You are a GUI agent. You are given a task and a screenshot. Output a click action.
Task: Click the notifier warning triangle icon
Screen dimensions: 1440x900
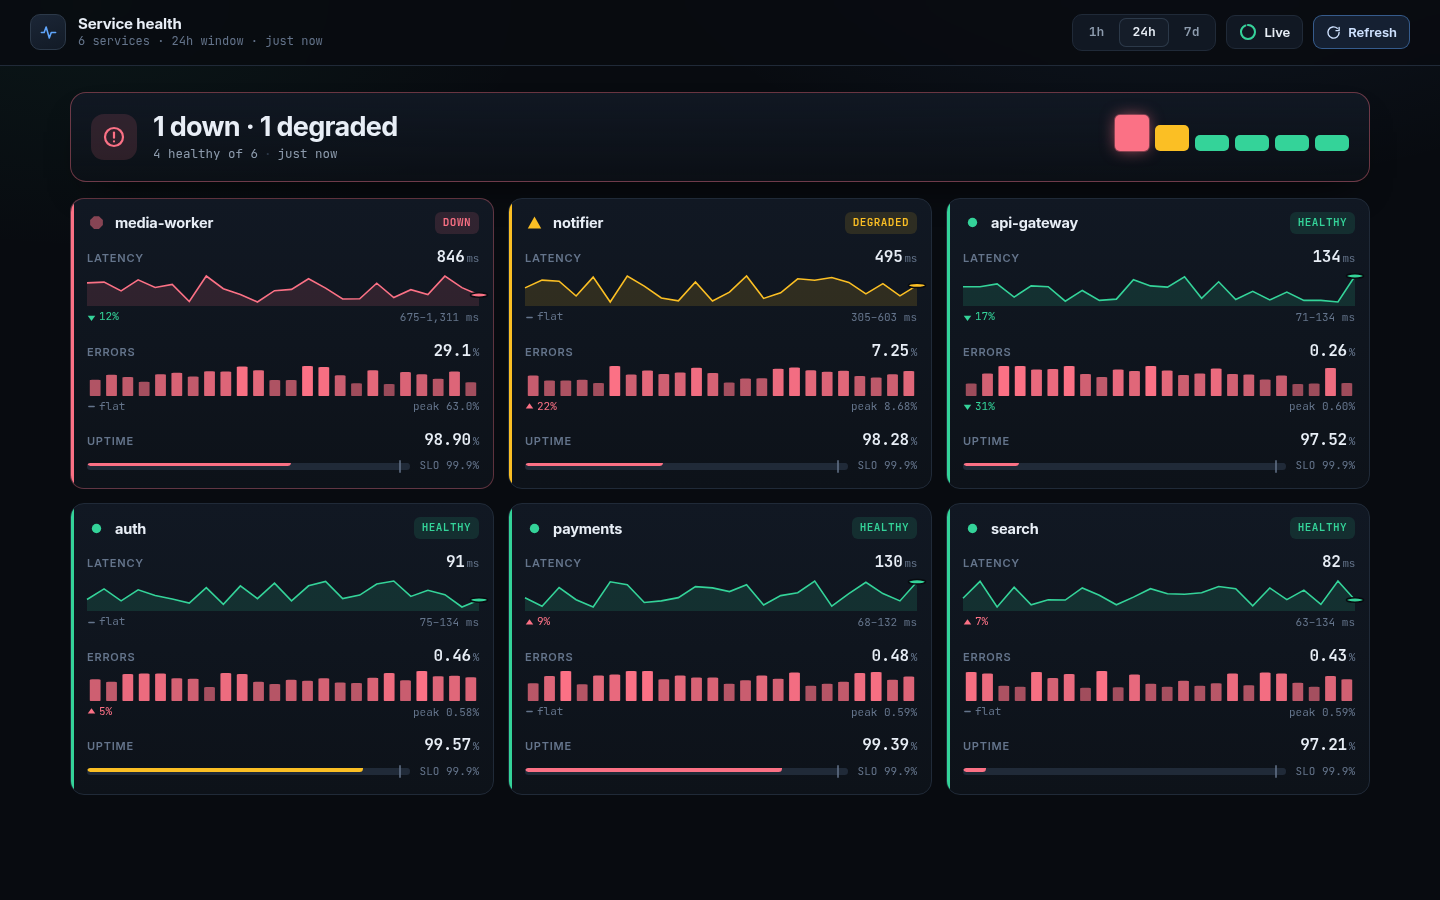click(534, 223)
